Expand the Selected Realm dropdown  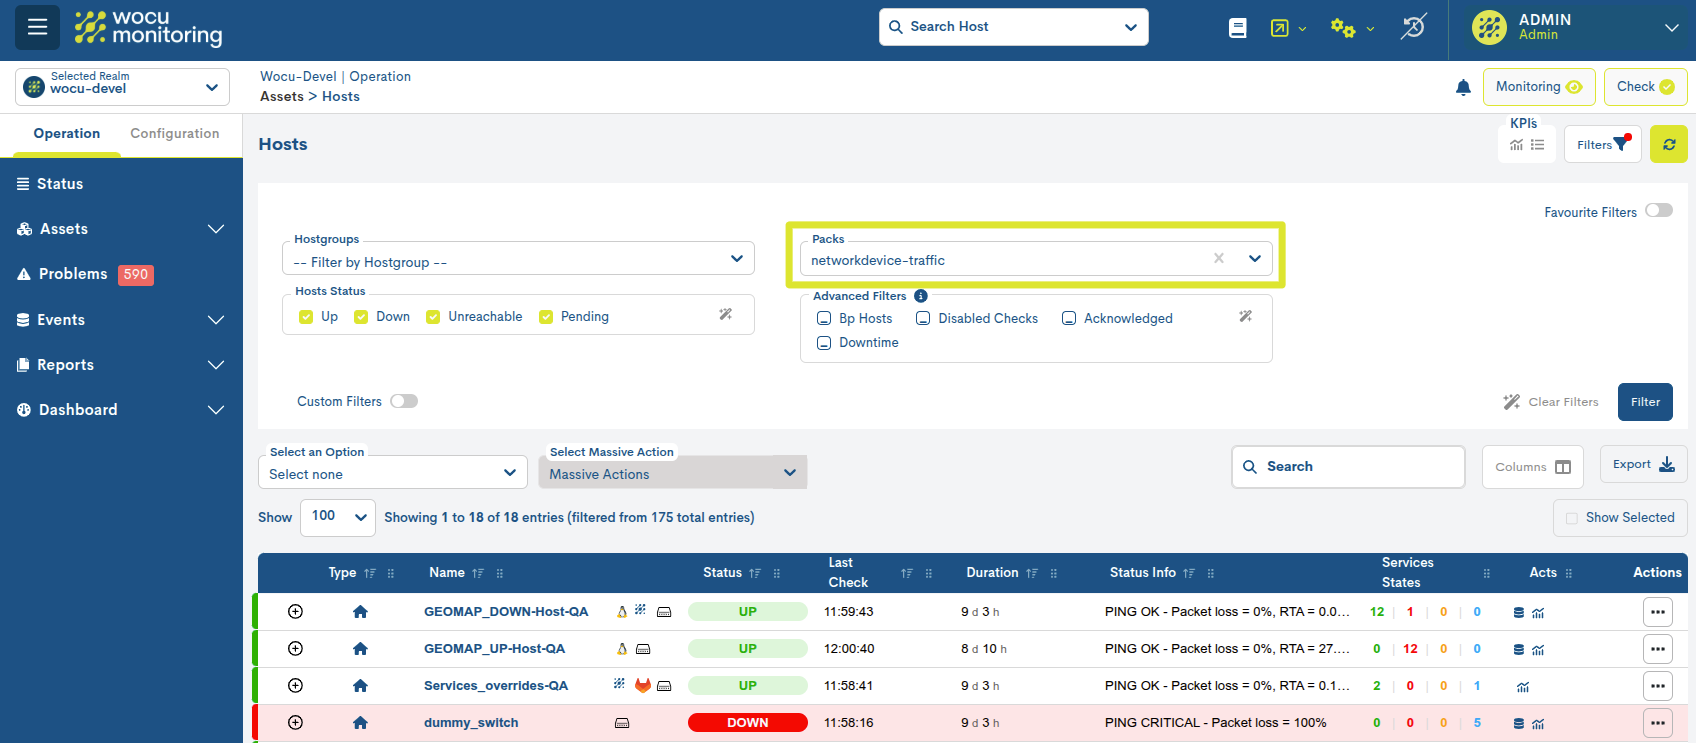coord(122,87)
